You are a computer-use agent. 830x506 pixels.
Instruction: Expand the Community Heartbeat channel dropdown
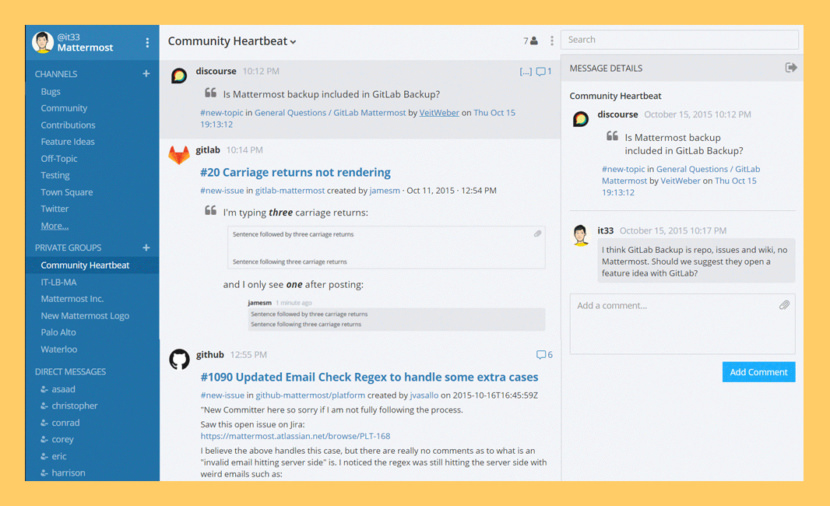pyautogui.click(x=232, y=41)
